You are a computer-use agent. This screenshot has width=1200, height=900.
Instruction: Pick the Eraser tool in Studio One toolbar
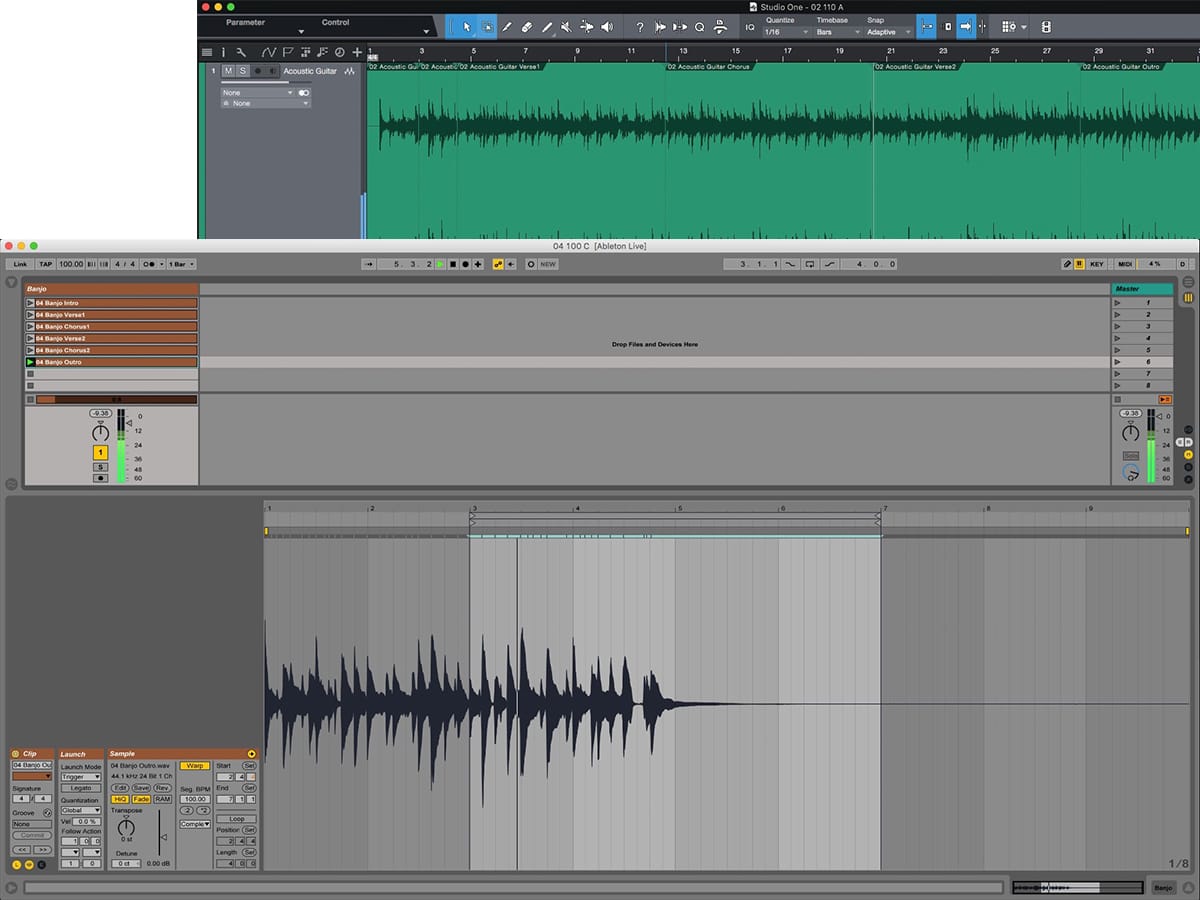click(x=526, y=27)
